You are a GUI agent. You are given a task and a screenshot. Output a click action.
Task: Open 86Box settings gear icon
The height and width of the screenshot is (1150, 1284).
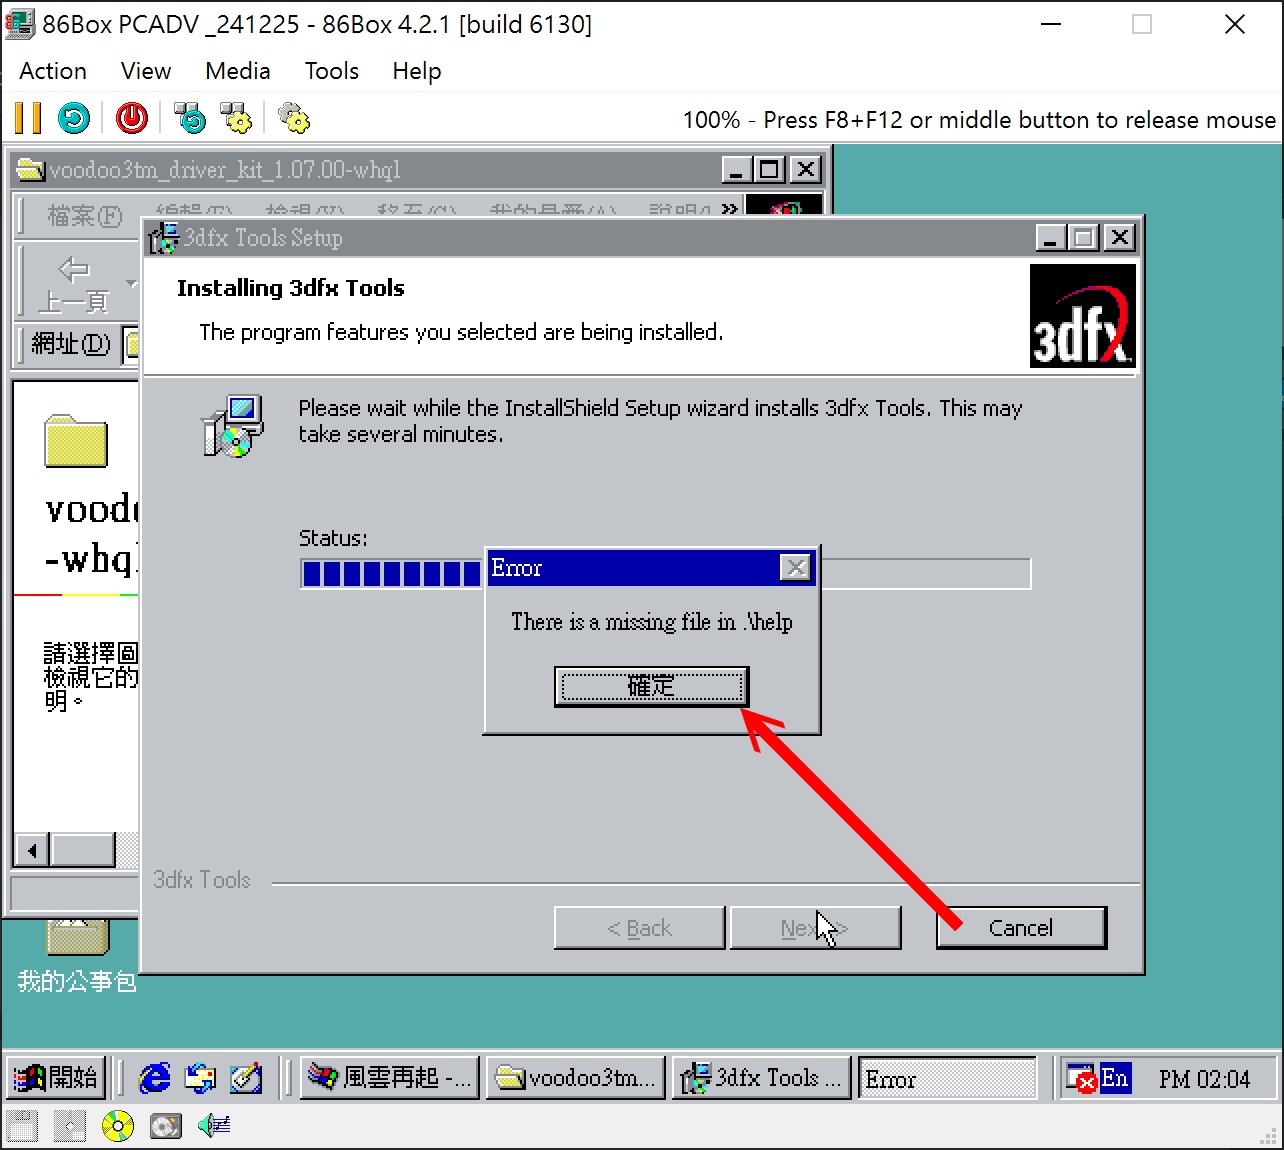[x=294, y=118]
